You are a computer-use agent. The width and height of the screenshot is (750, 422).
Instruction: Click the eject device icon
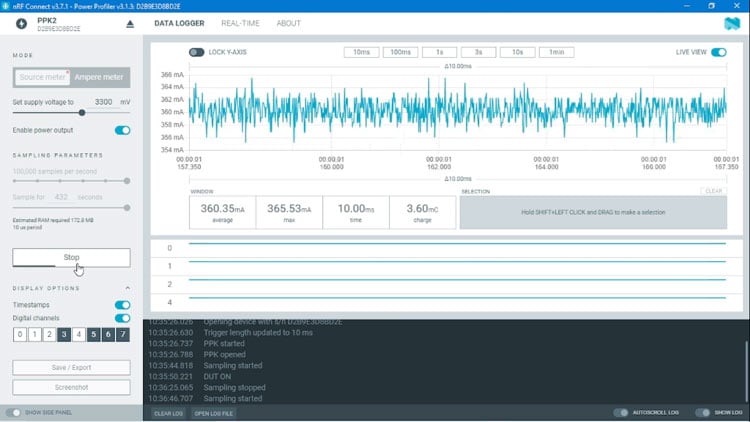(x=129, y=24)
